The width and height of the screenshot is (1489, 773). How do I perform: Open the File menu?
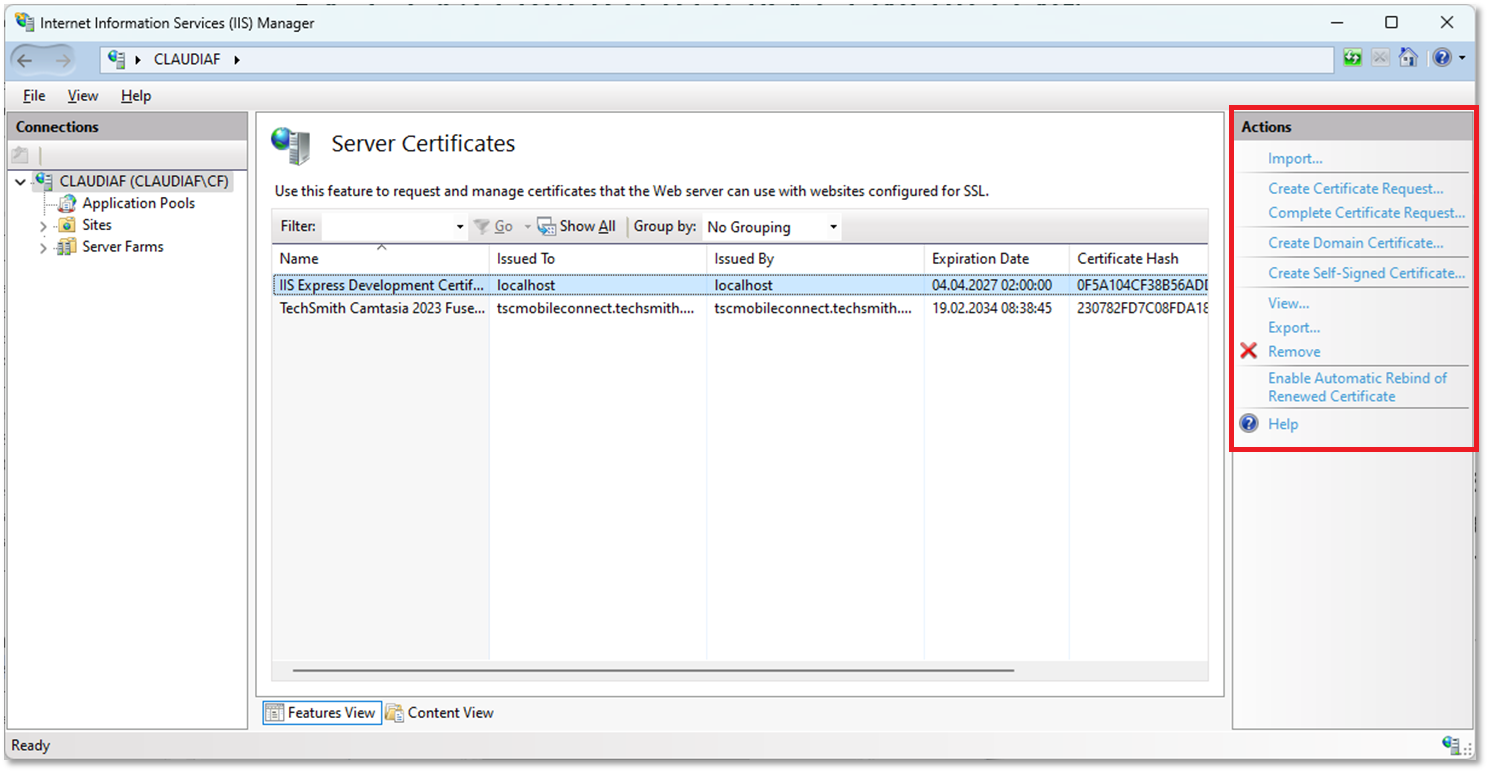pos(34,96)
